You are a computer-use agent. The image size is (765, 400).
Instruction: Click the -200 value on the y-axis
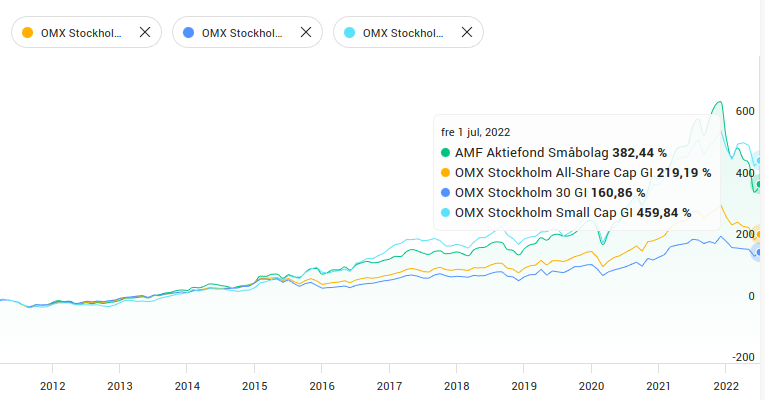744,357
